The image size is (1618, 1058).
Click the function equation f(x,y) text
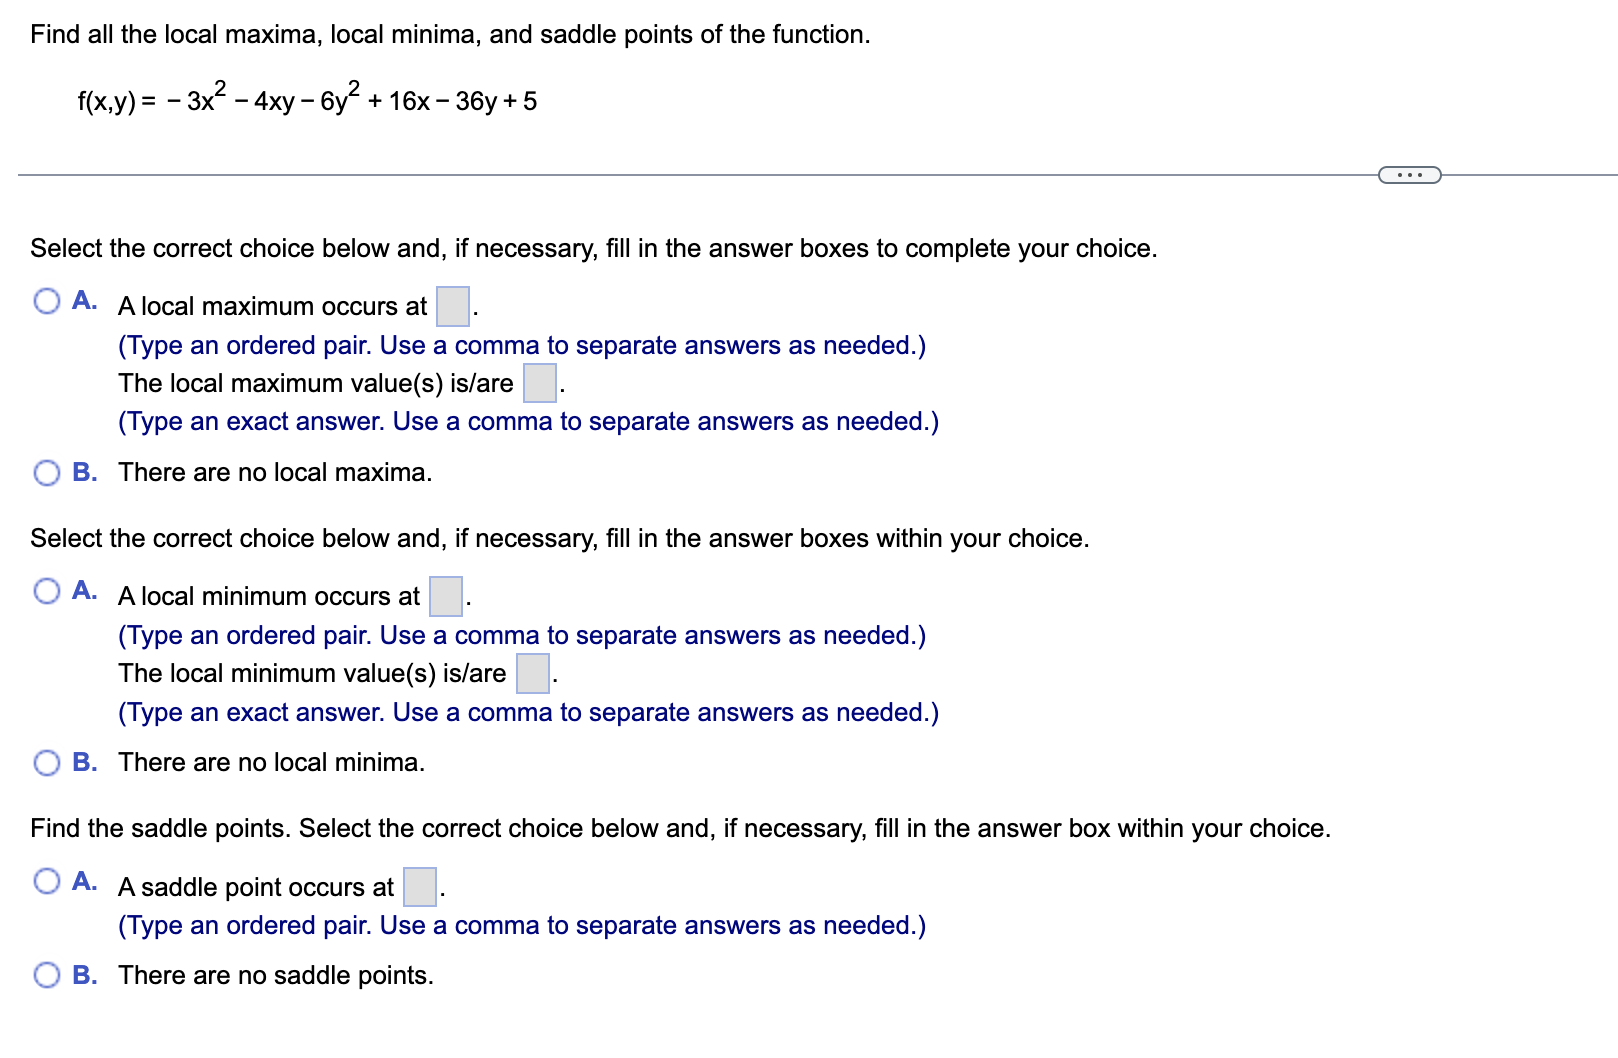click(x=306, y=98)
